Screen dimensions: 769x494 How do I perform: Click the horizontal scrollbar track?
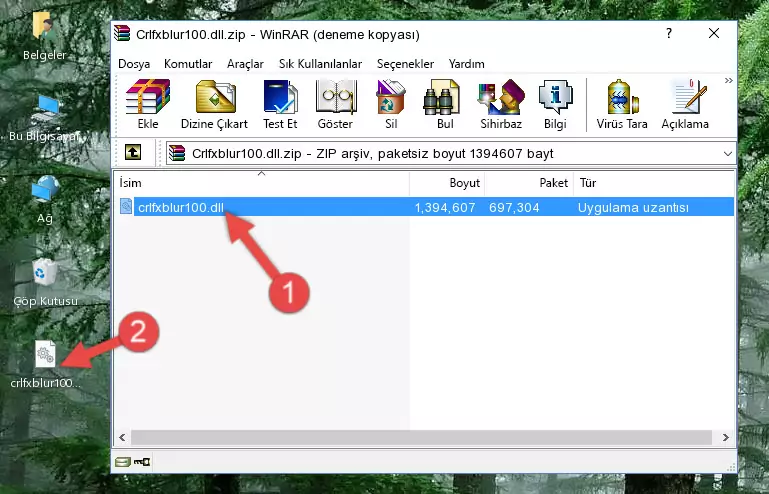point(421,437)
